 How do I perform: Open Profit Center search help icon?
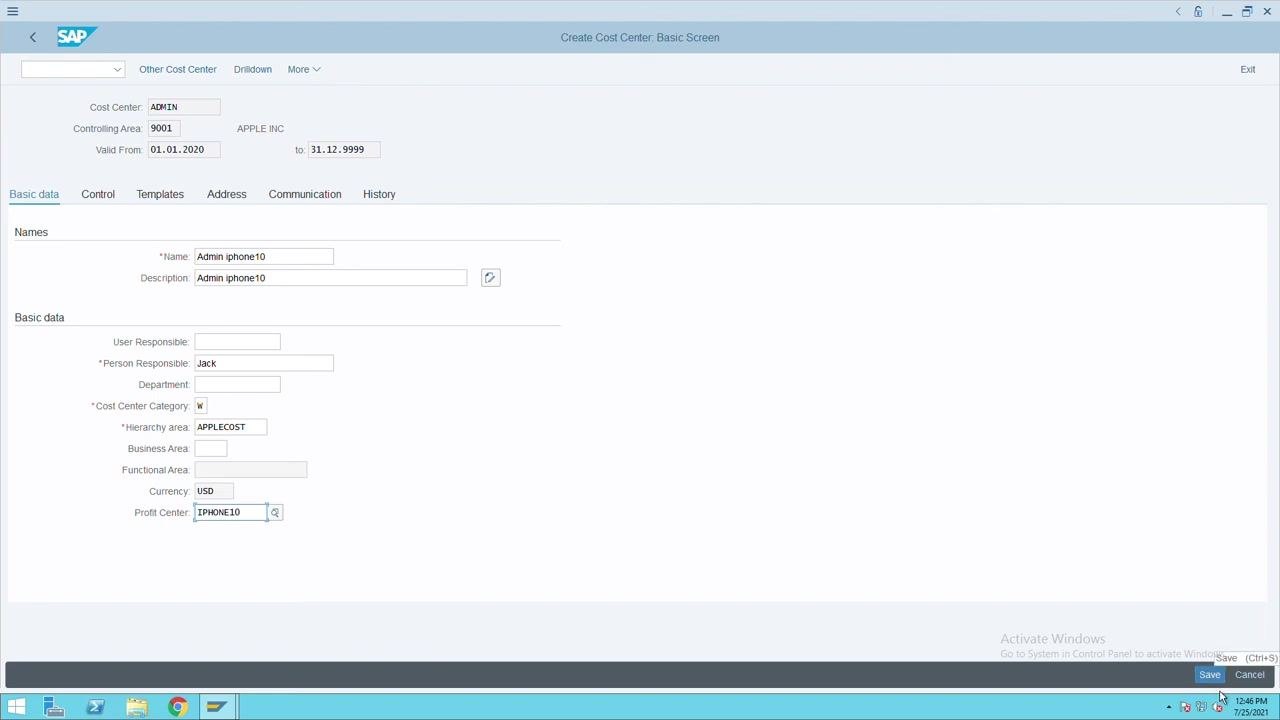point(275,513)
